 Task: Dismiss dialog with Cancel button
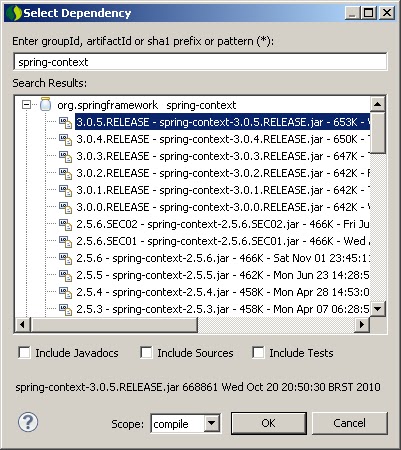[349, 423]
